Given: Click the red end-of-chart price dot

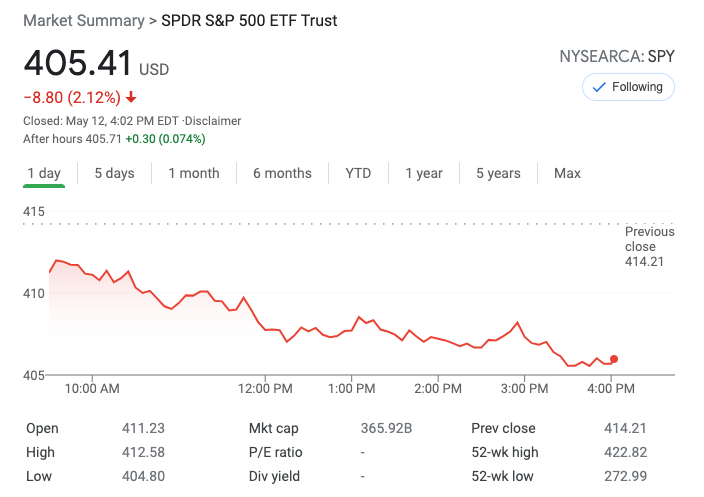Looking at the screenshot, I should tap(614, 359).
